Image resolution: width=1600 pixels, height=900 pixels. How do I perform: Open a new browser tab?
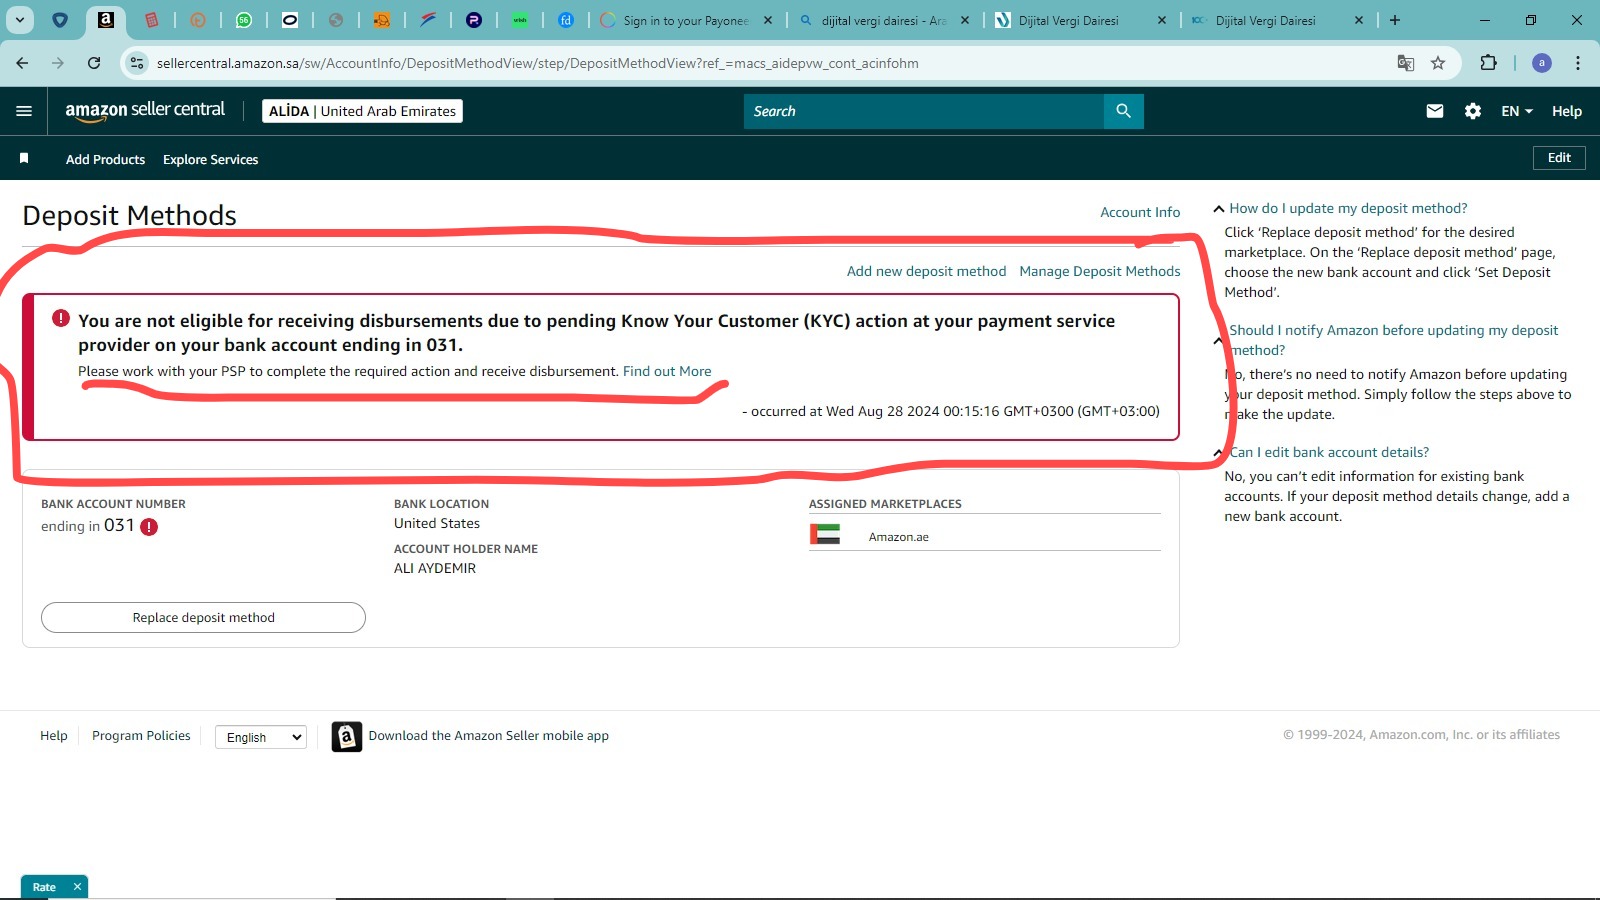(1395, 20)
